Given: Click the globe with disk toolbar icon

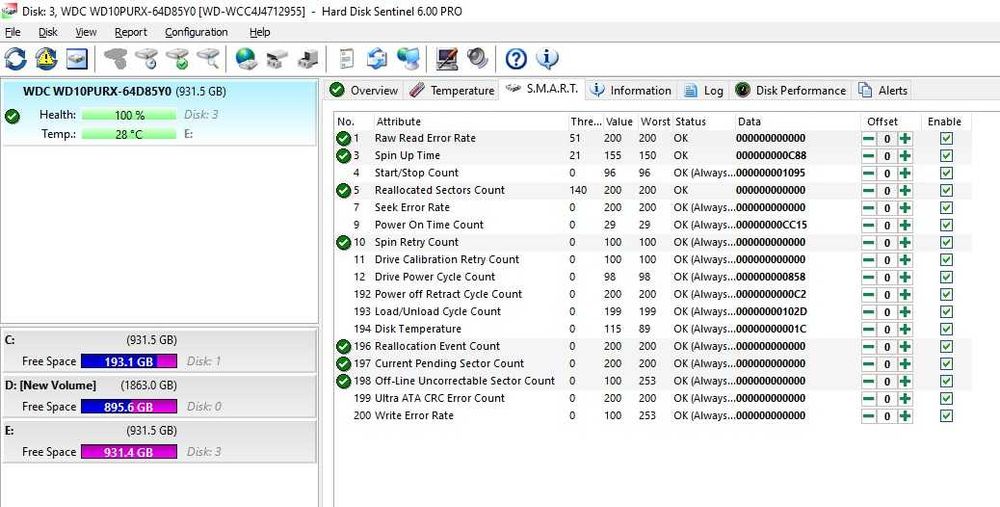Looking at the screenshot, I should click(246, 59).
